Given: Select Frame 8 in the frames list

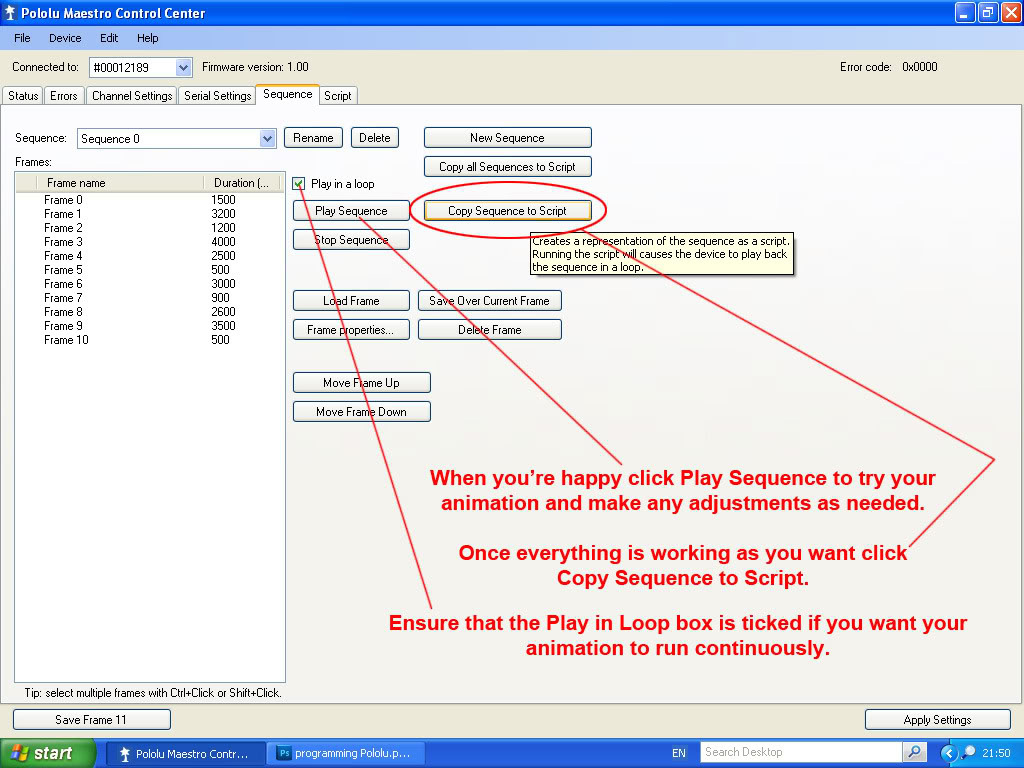Looking at the screenshot, I should tap(63, 312).
